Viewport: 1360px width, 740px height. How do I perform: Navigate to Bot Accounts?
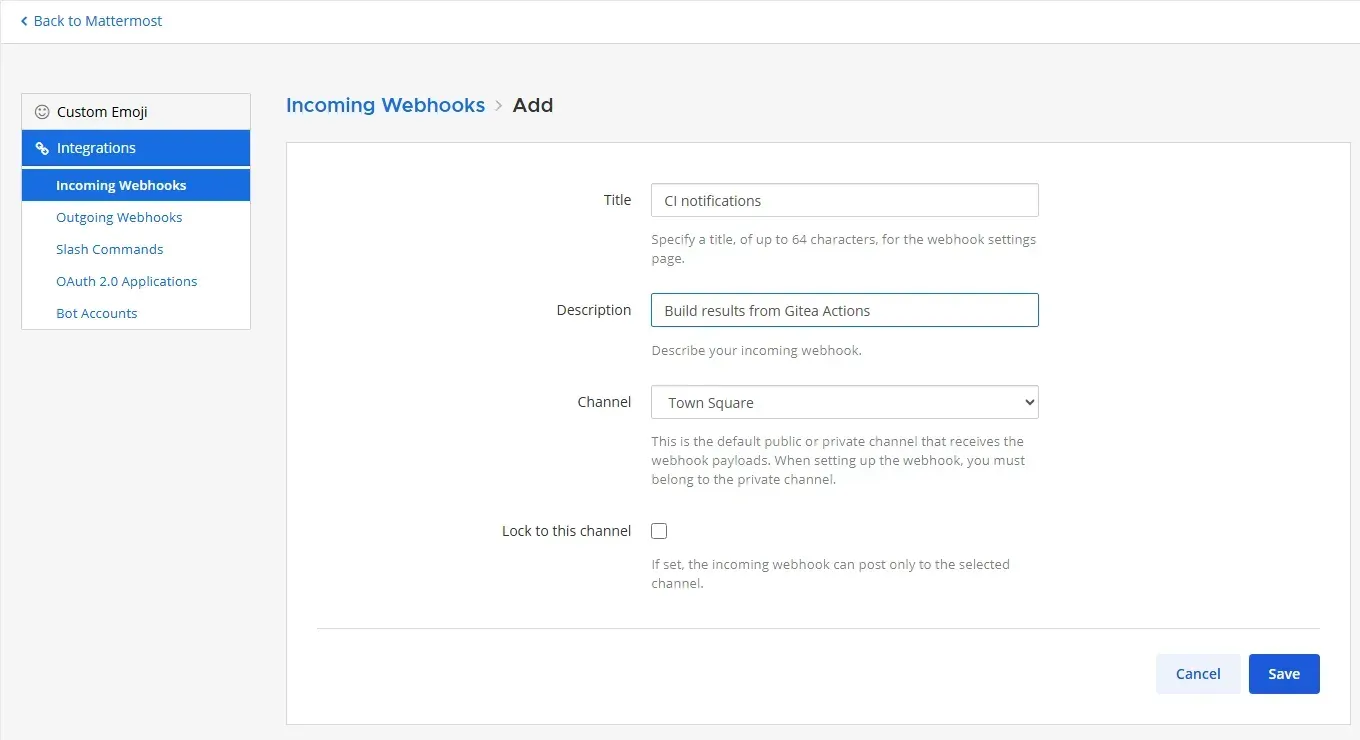click(97, 313)
